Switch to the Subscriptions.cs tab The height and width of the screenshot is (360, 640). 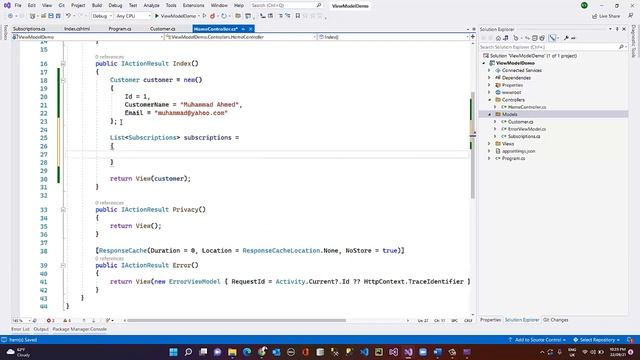coord(29,29)
